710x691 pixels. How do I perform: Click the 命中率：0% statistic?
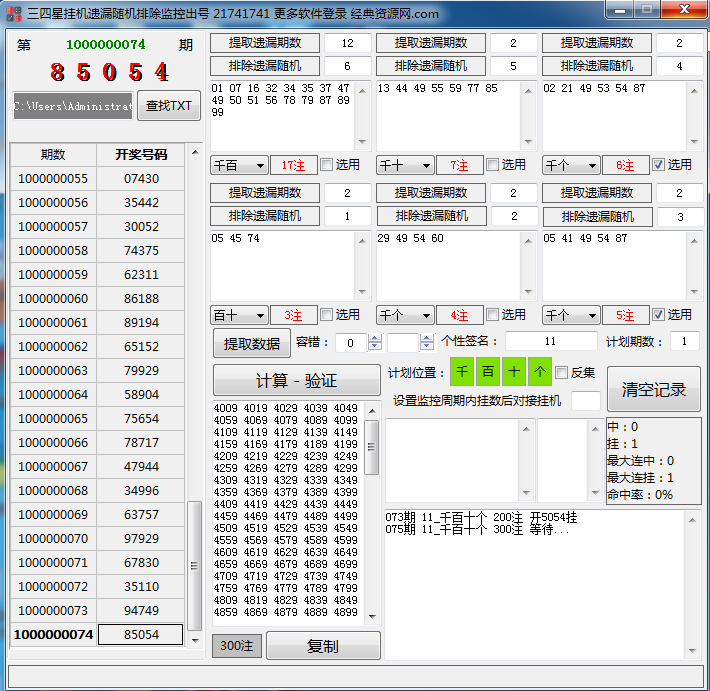[639, 494]
